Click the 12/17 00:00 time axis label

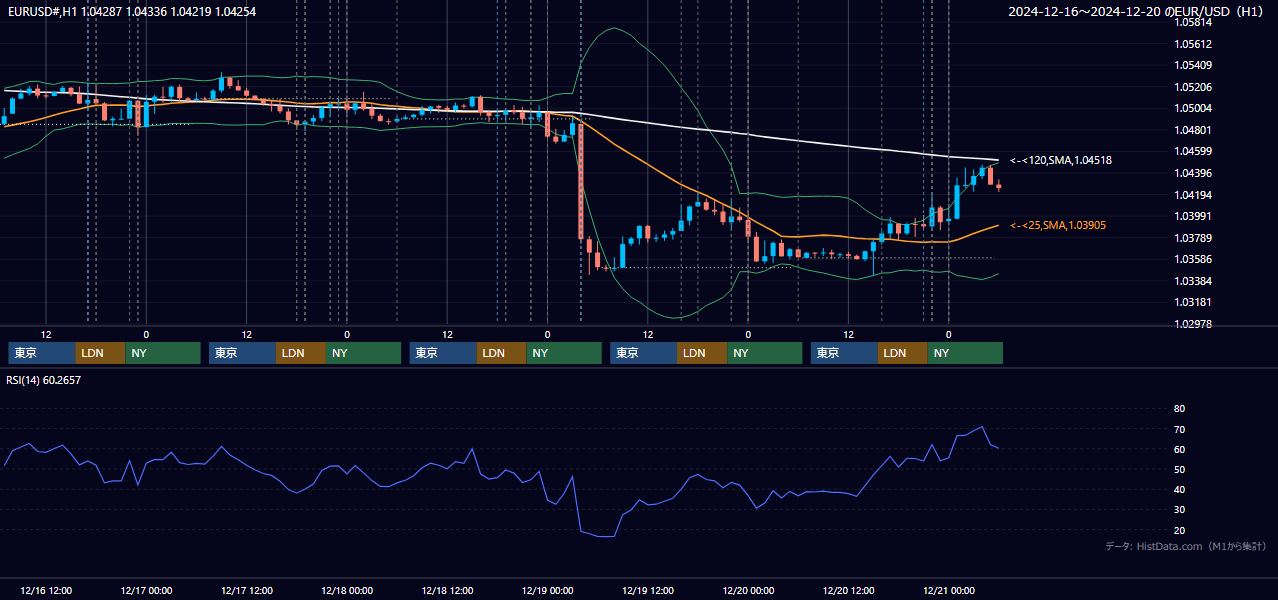(x=146, y=591)
